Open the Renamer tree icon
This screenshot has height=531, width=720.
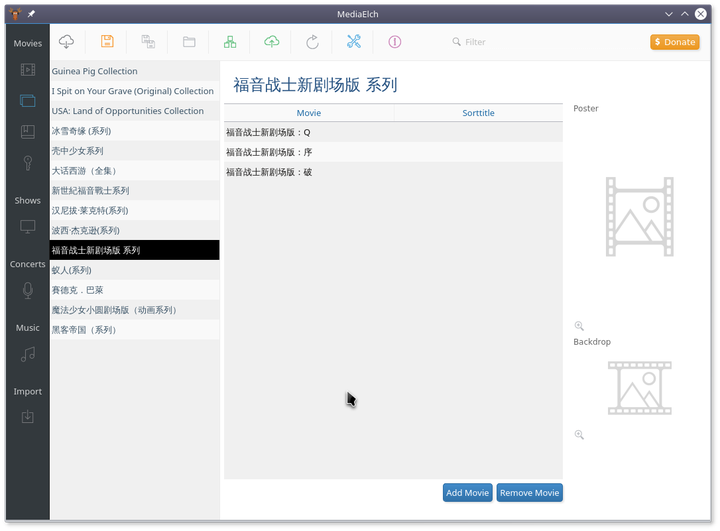[x=230, y=42]
